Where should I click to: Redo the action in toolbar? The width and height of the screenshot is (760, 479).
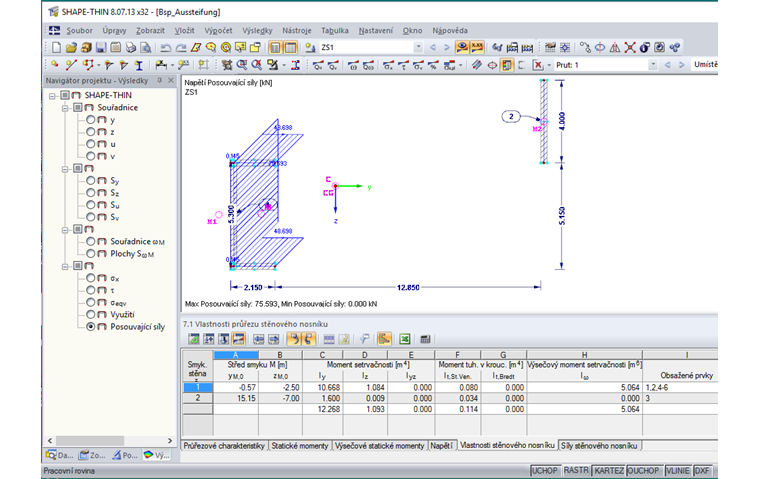[x=181, y=48]
